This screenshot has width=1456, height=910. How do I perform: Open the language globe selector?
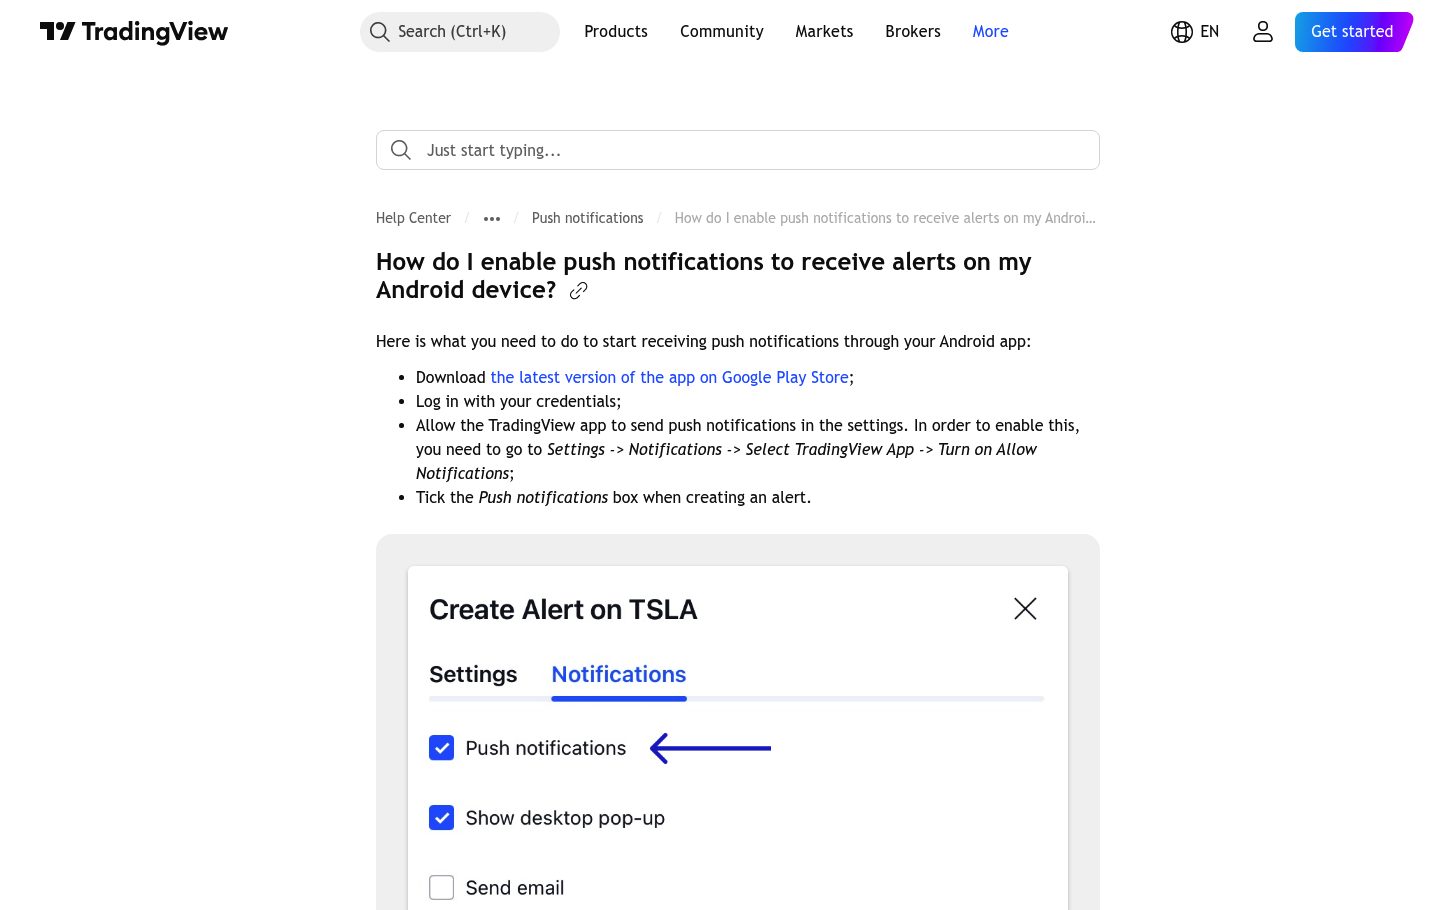click(1195, 32)
